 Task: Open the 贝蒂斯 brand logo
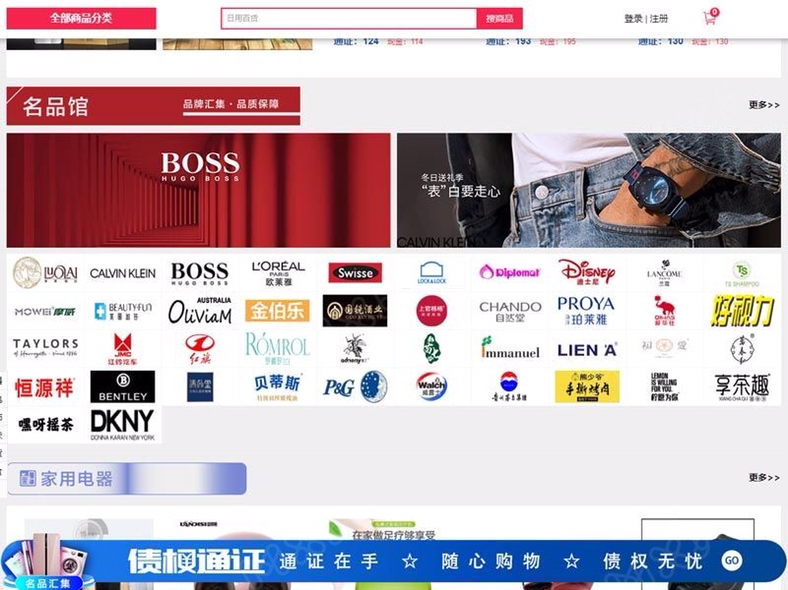[277, 387]
